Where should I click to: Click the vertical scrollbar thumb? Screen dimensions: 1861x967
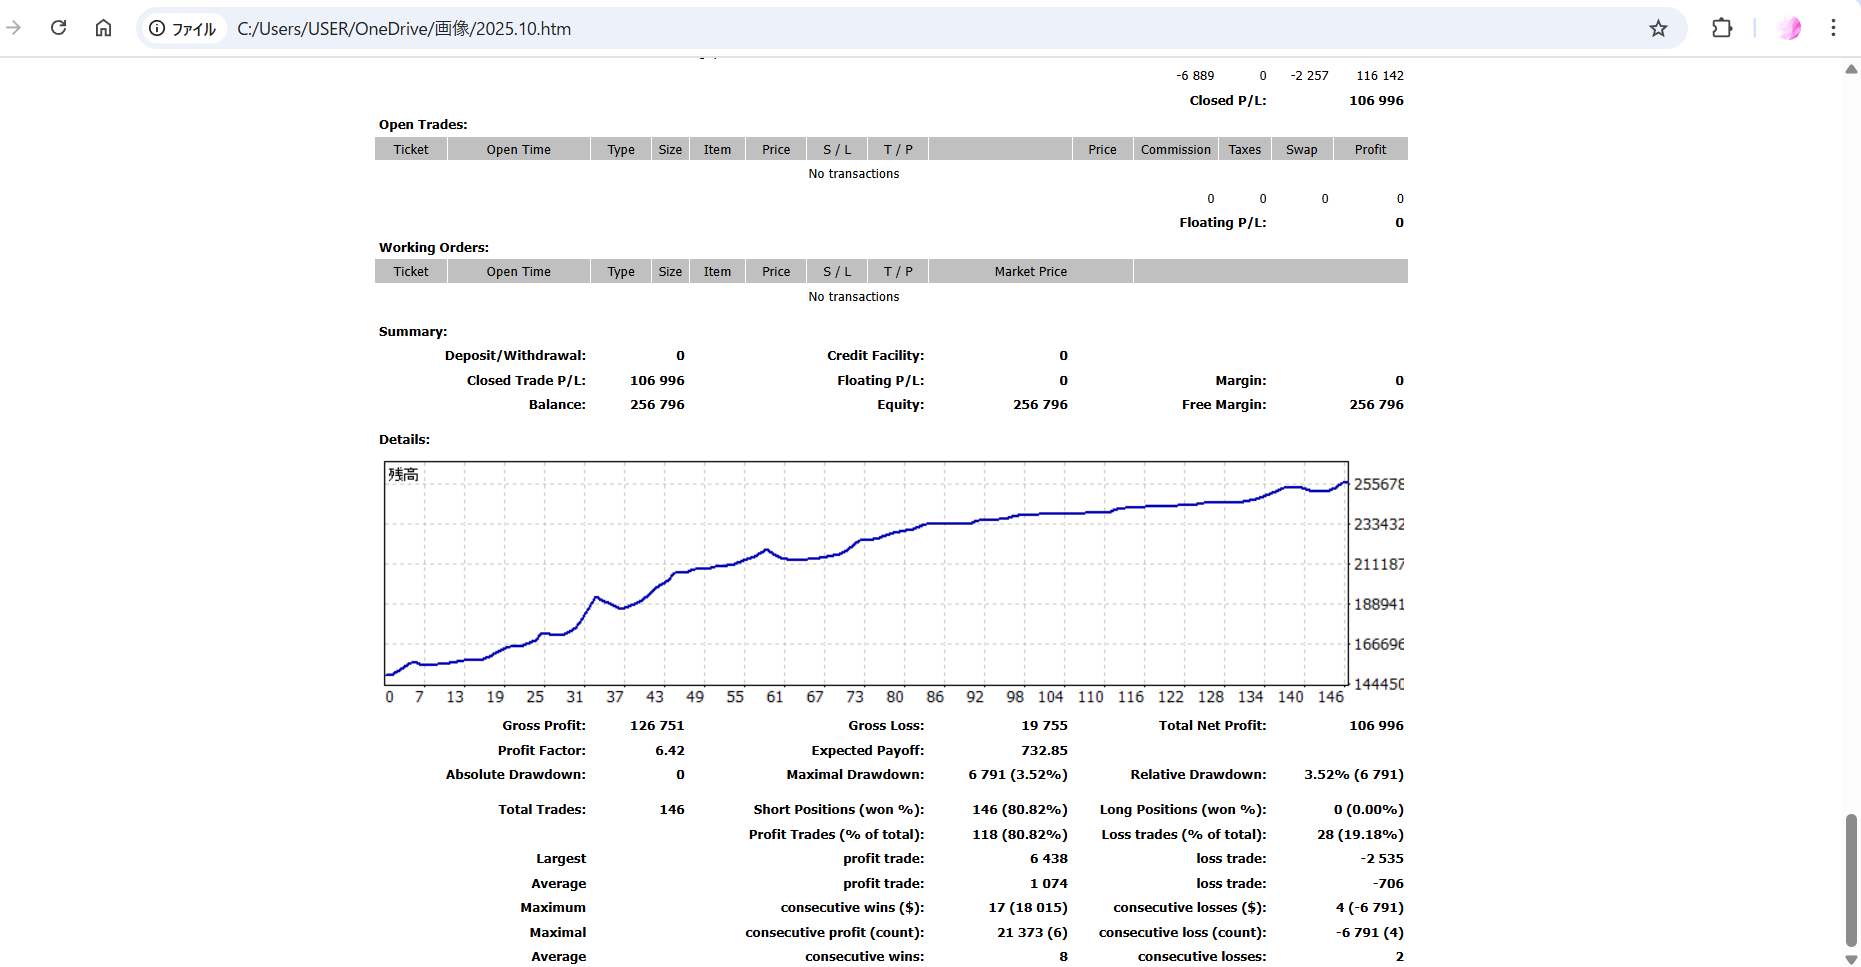point(1851,878)
